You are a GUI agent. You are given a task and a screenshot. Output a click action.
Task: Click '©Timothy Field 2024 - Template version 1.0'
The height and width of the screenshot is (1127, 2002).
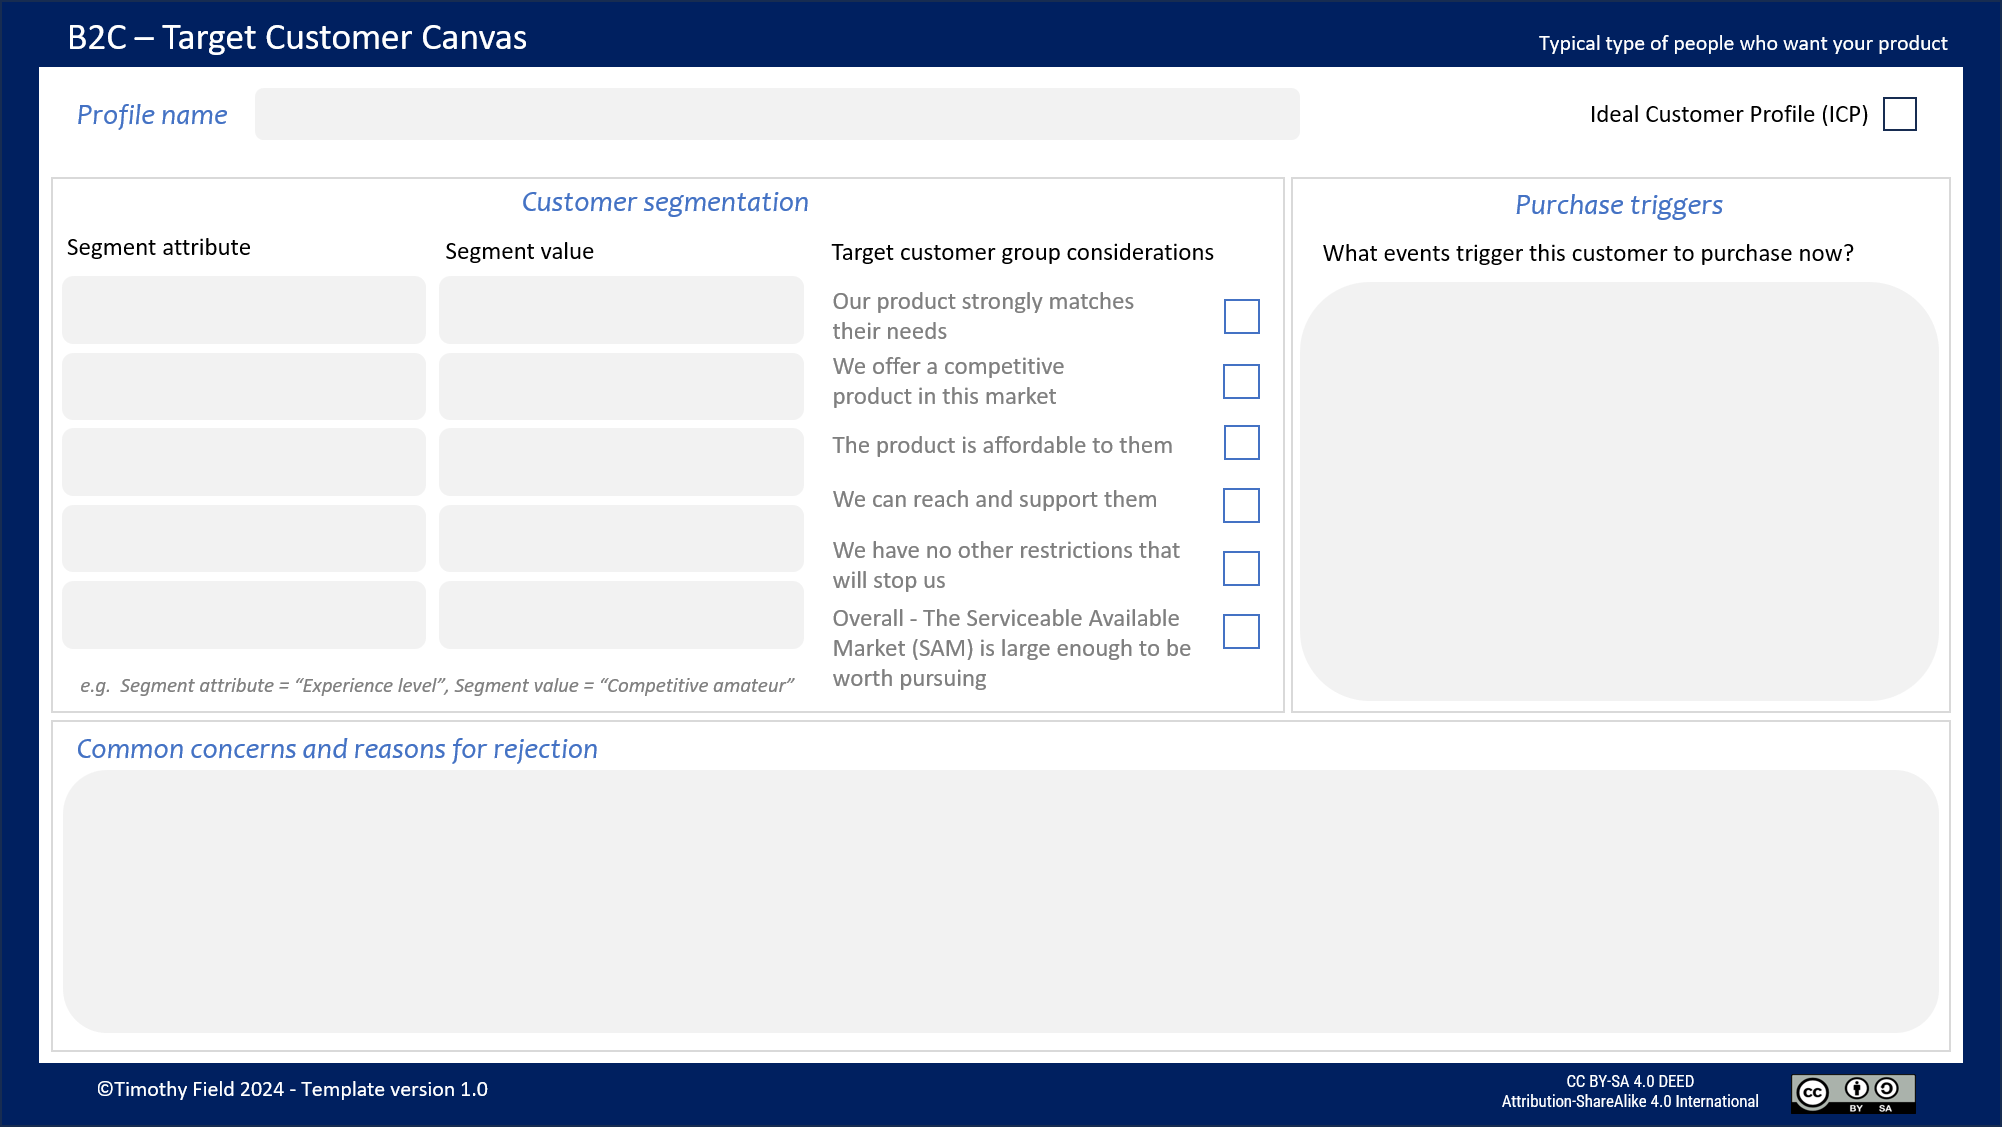click(x=292, y=1089)
